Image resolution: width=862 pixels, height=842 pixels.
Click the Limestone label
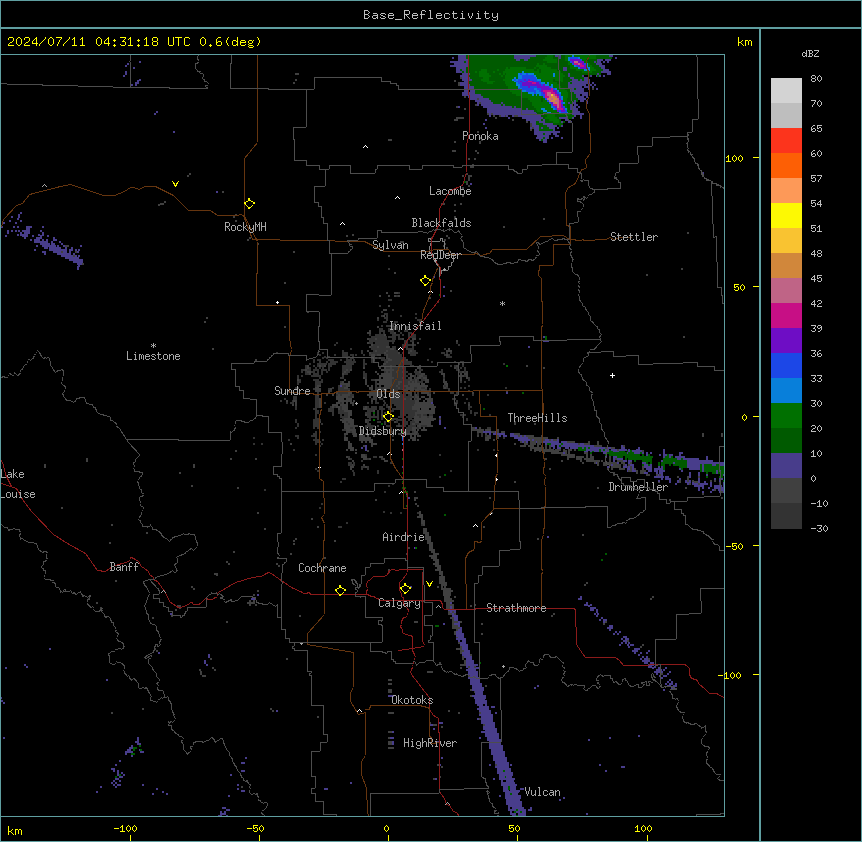[153, 356]
